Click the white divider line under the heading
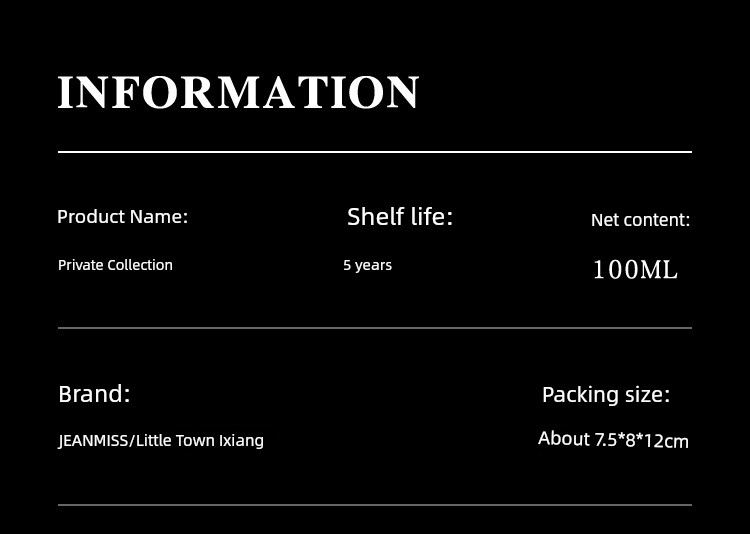The height and width of the screenshot is (534, 750). coord(374,152)
